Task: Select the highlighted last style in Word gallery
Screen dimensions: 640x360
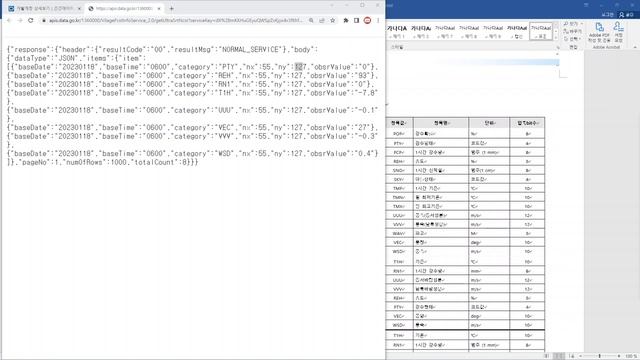Action: point(541,31)
